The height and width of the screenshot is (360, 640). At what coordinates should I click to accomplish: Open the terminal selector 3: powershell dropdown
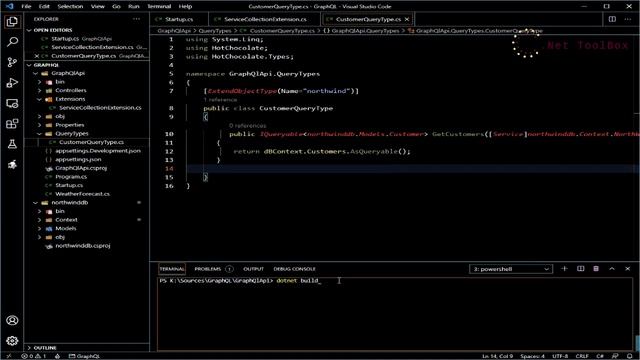[511, 269]
